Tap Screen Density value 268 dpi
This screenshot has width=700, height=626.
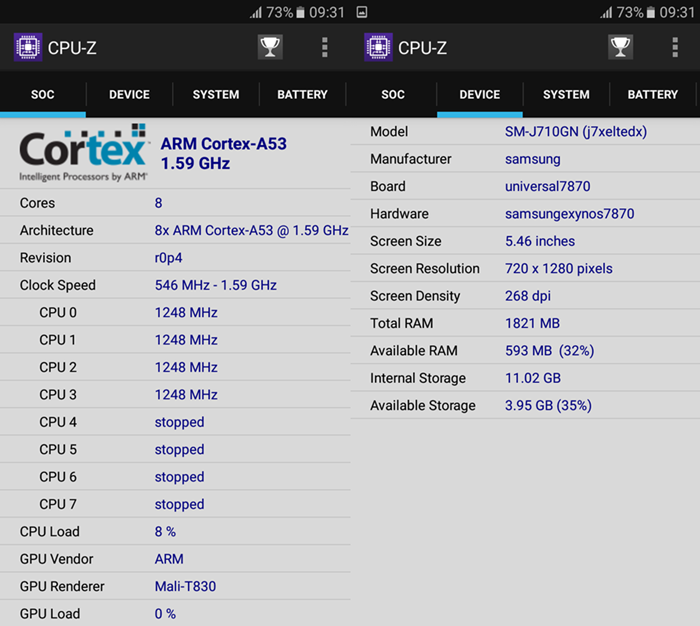(x=528, y=296)
